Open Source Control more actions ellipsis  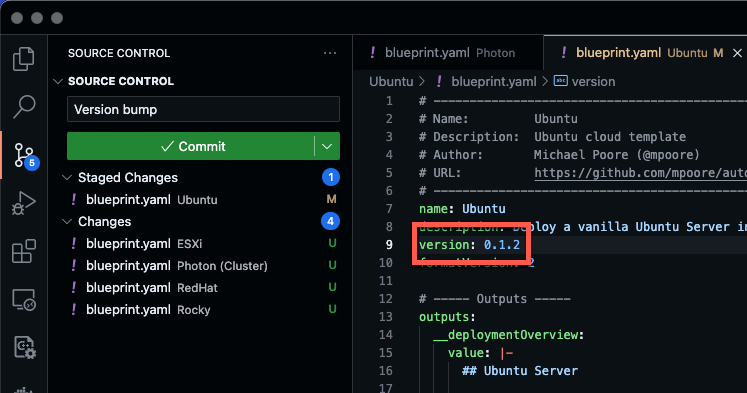330,53
